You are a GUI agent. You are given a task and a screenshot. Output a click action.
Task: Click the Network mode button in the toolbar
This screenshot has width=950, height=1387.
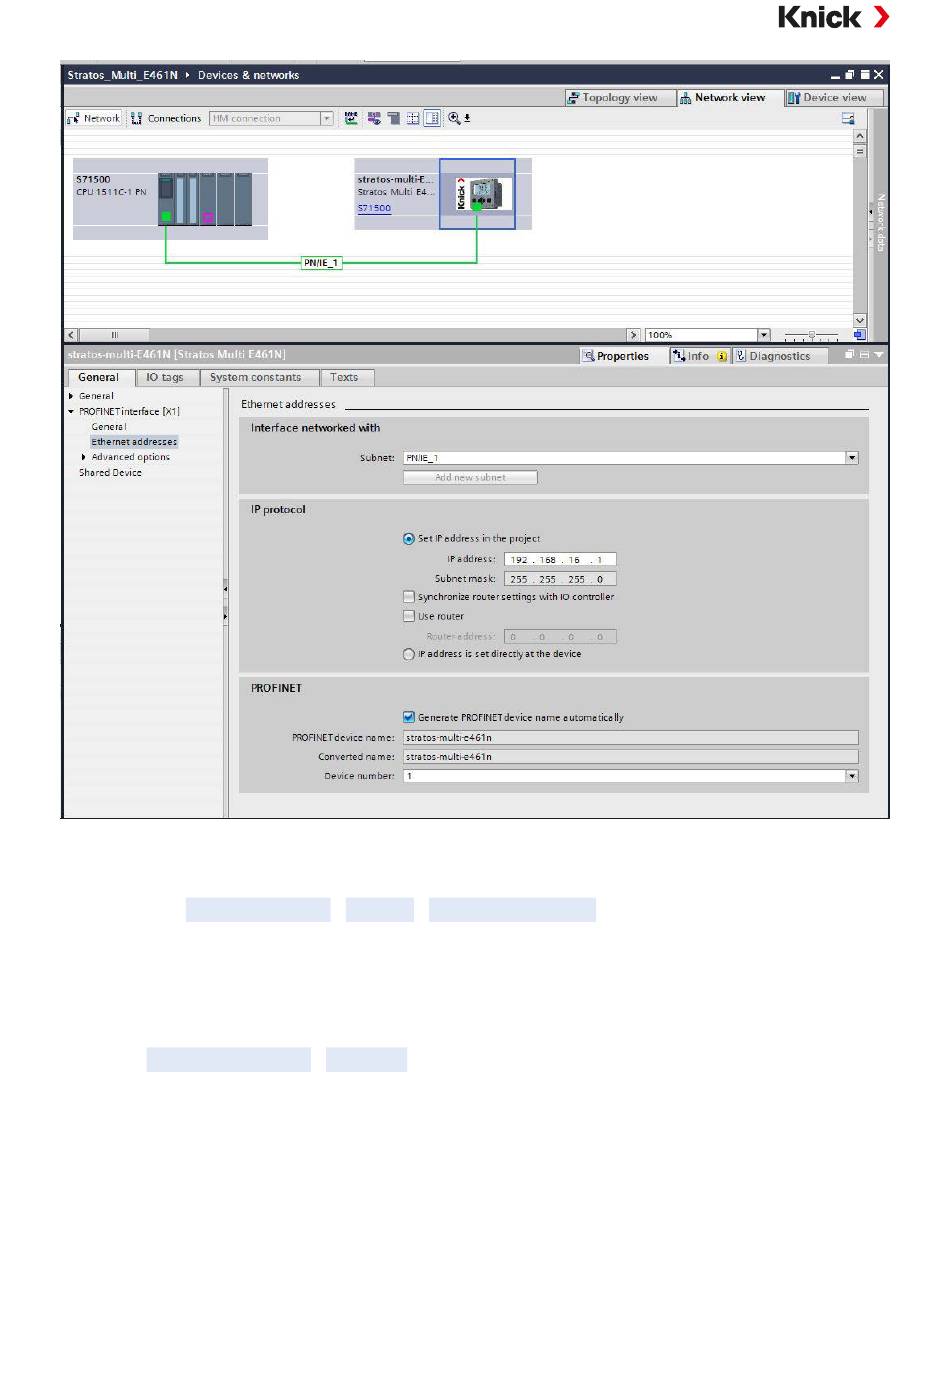(x=94, y=118)
